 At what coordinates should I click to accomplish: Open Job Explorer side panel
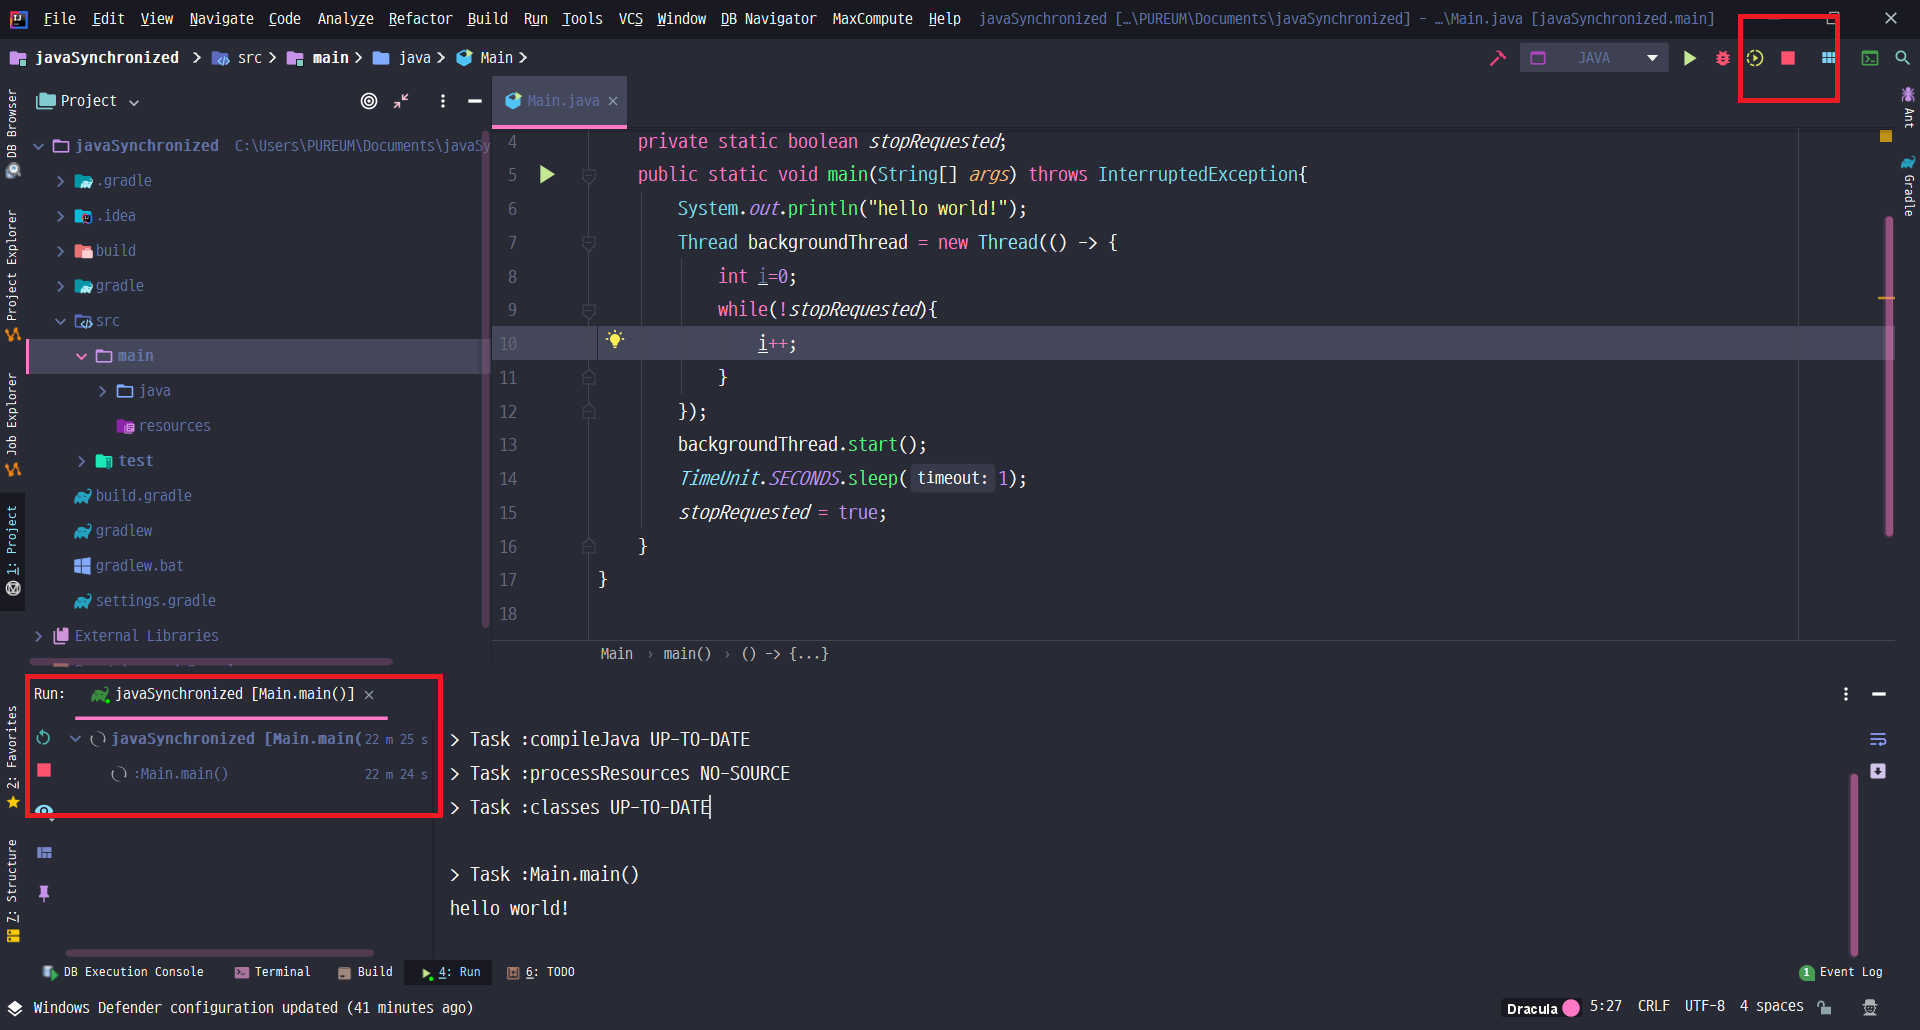pyautogui.click(x=12, y=424)
